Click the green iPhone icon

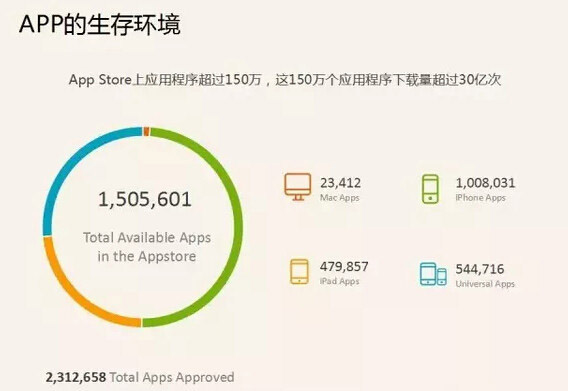click(x=430, y=188)
